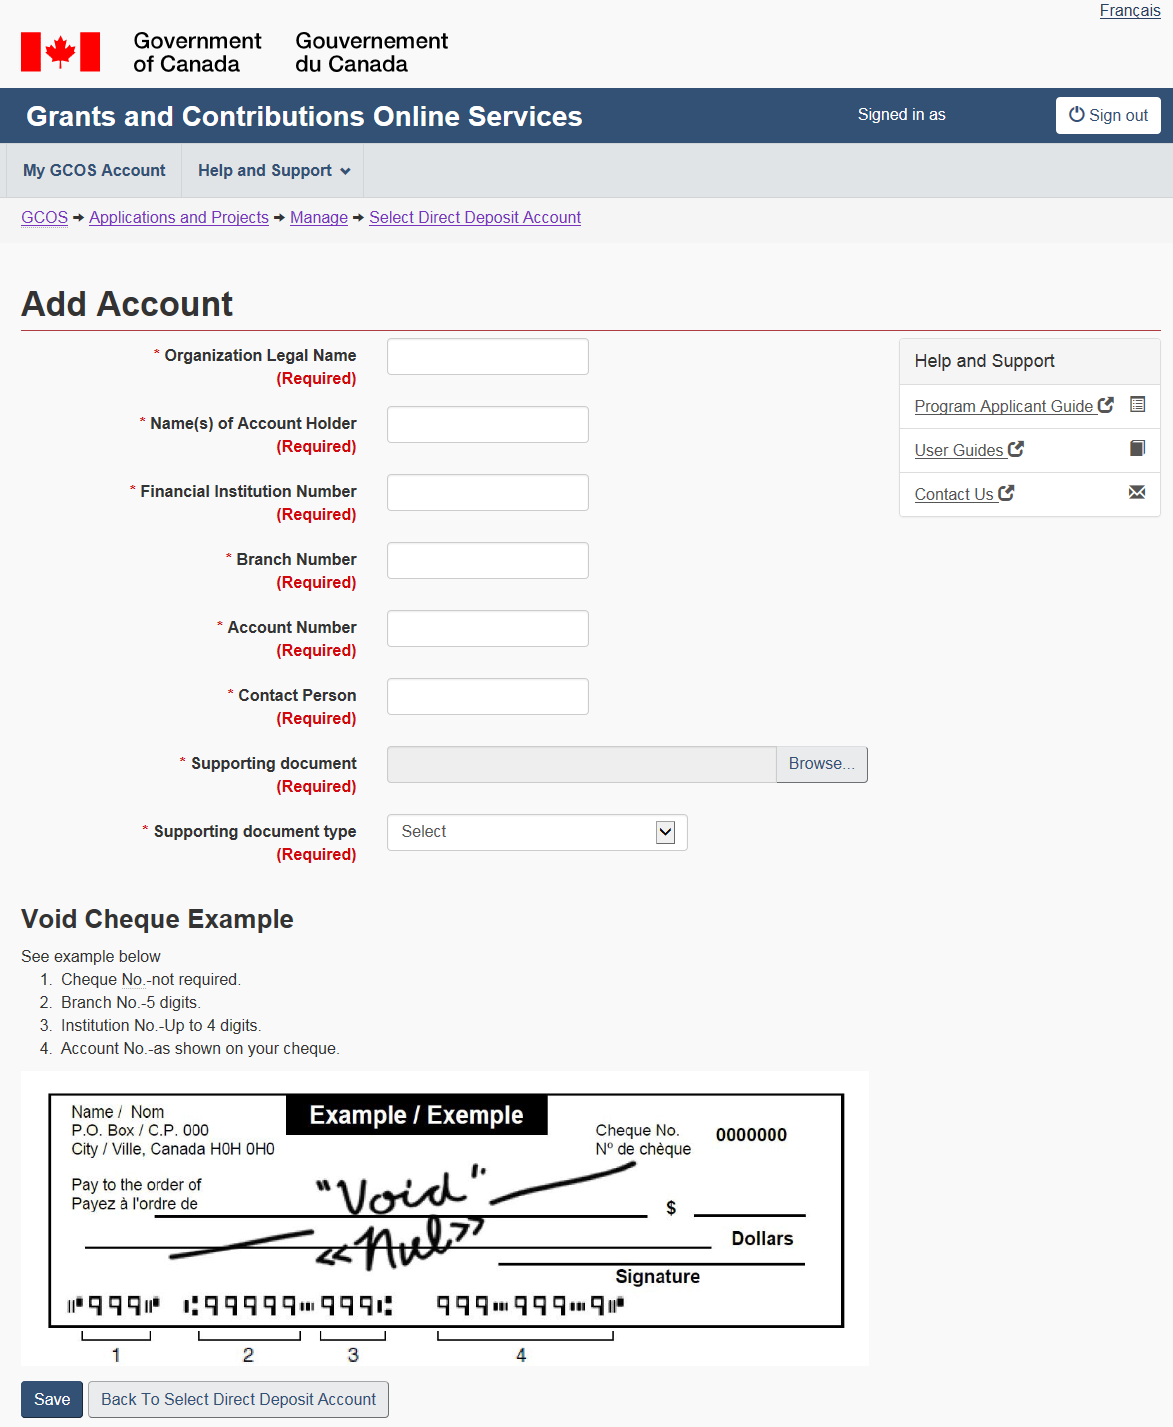Expand the Help and Support menu
1173x1427 pixels.
pos(273,171)
